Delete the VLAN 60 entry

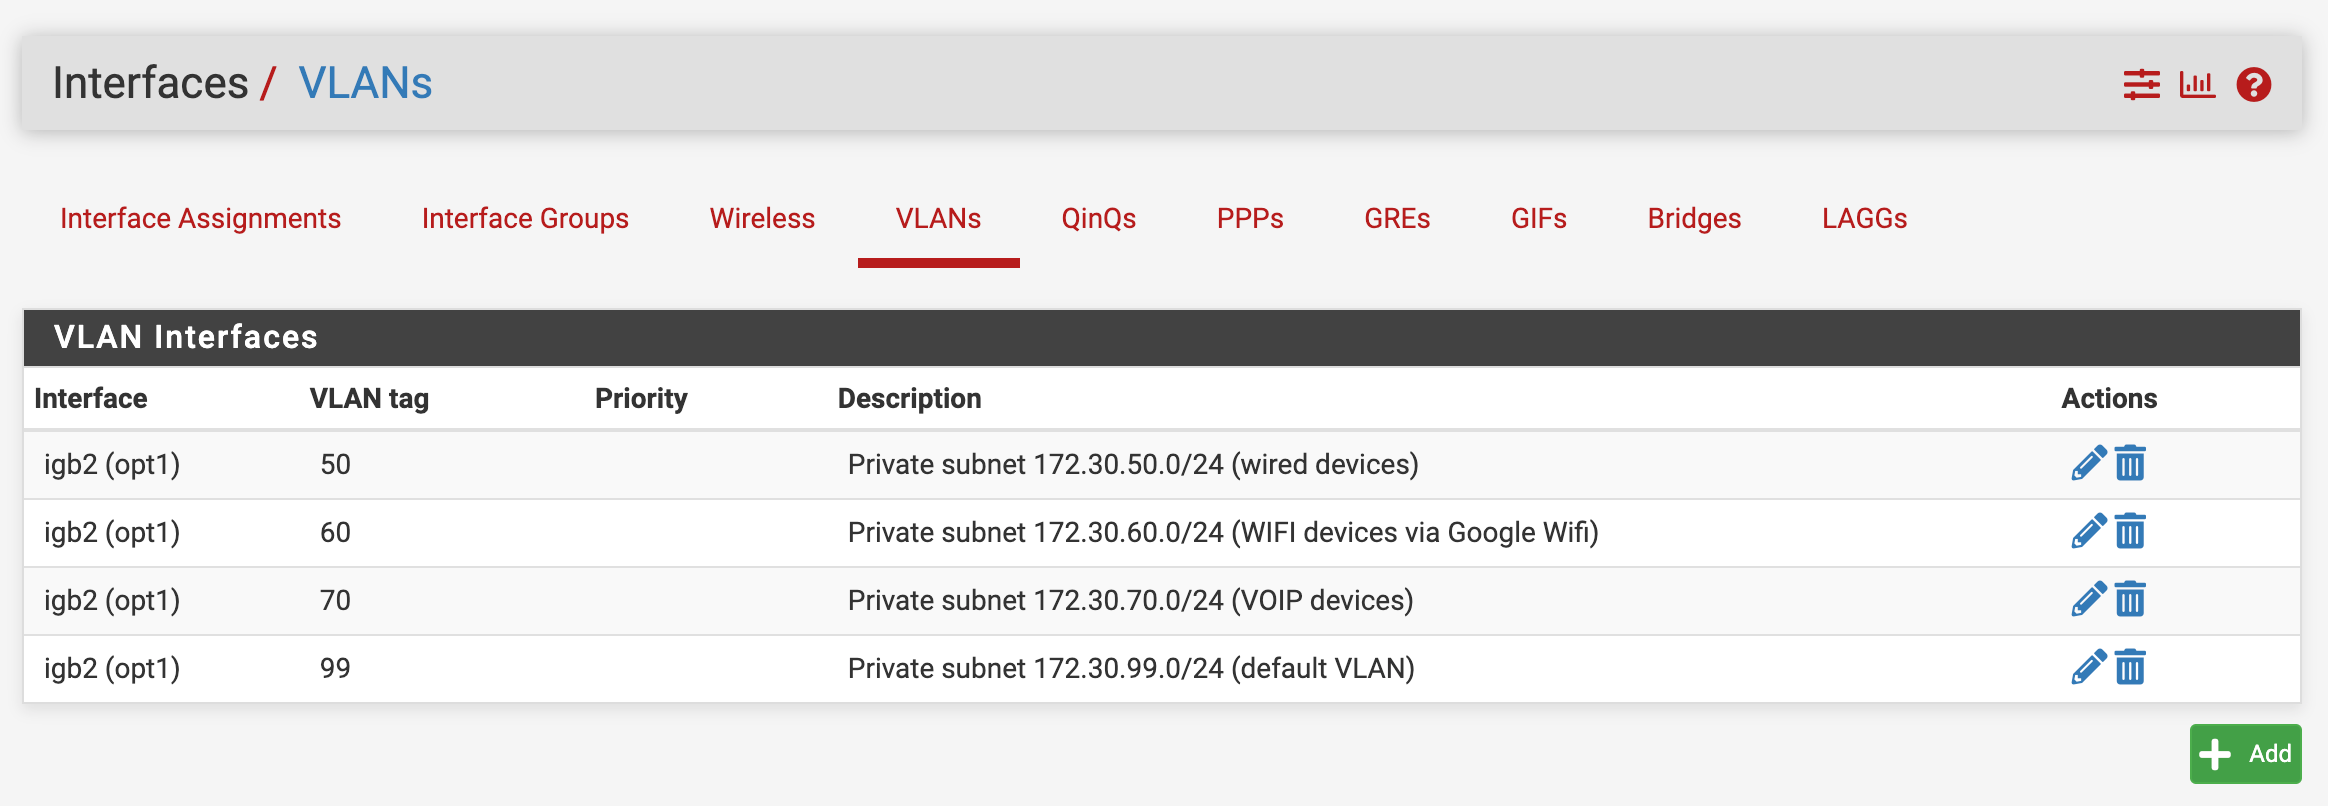tap(2130, 532)
